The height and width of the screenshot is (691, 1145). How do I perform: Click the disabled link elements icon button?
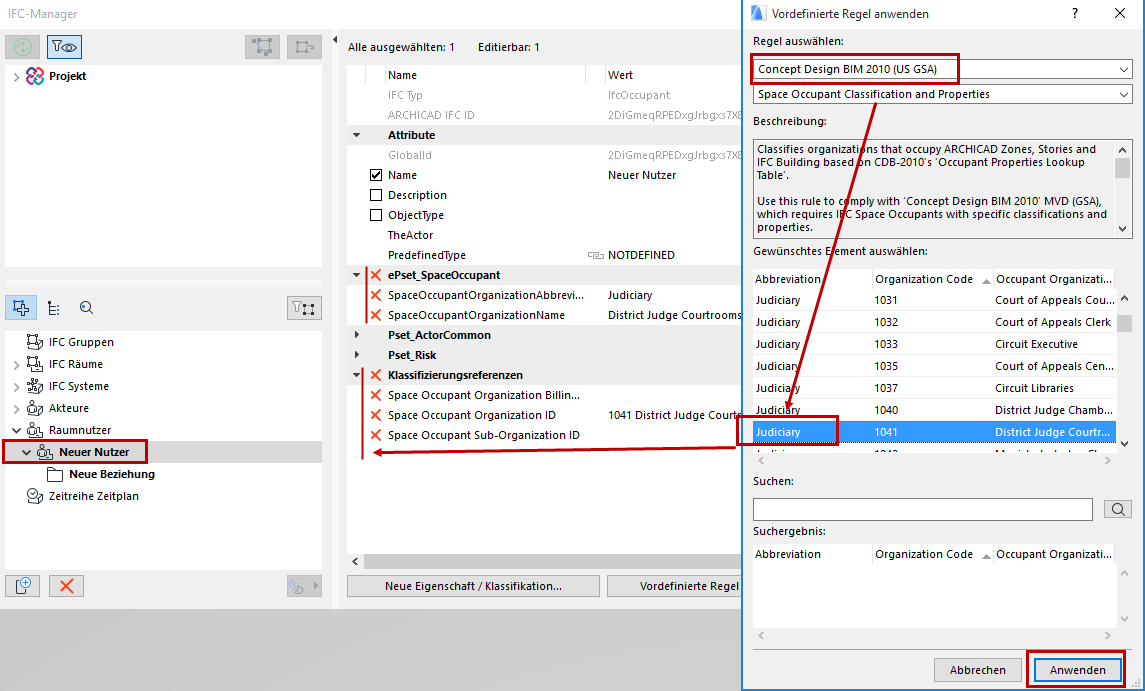pyautogui.click(x=304, y=586)
